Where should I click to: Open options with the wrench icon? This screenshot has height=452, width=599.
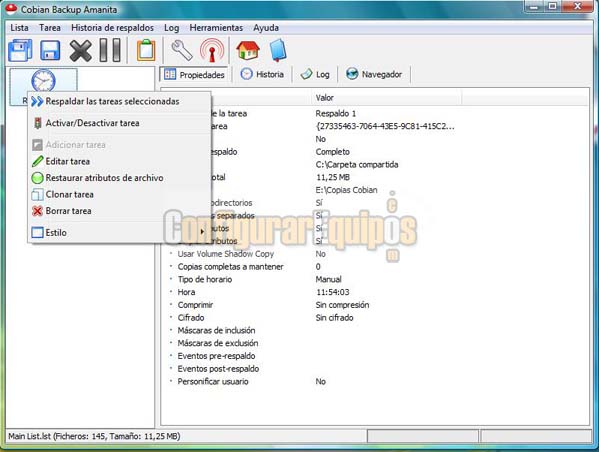point(181,50)
